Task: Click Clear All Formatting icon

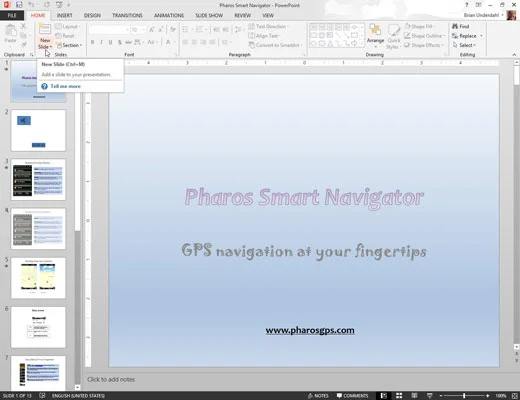Action: click(173, 30)
